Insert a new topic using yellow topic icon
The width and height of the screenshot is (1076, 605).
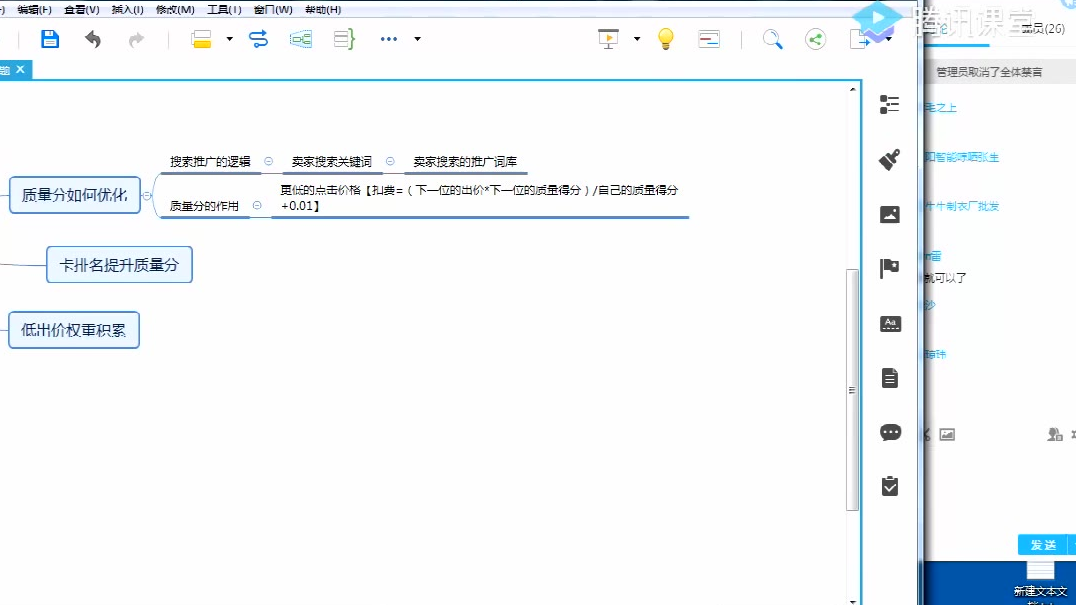point(201,39)
